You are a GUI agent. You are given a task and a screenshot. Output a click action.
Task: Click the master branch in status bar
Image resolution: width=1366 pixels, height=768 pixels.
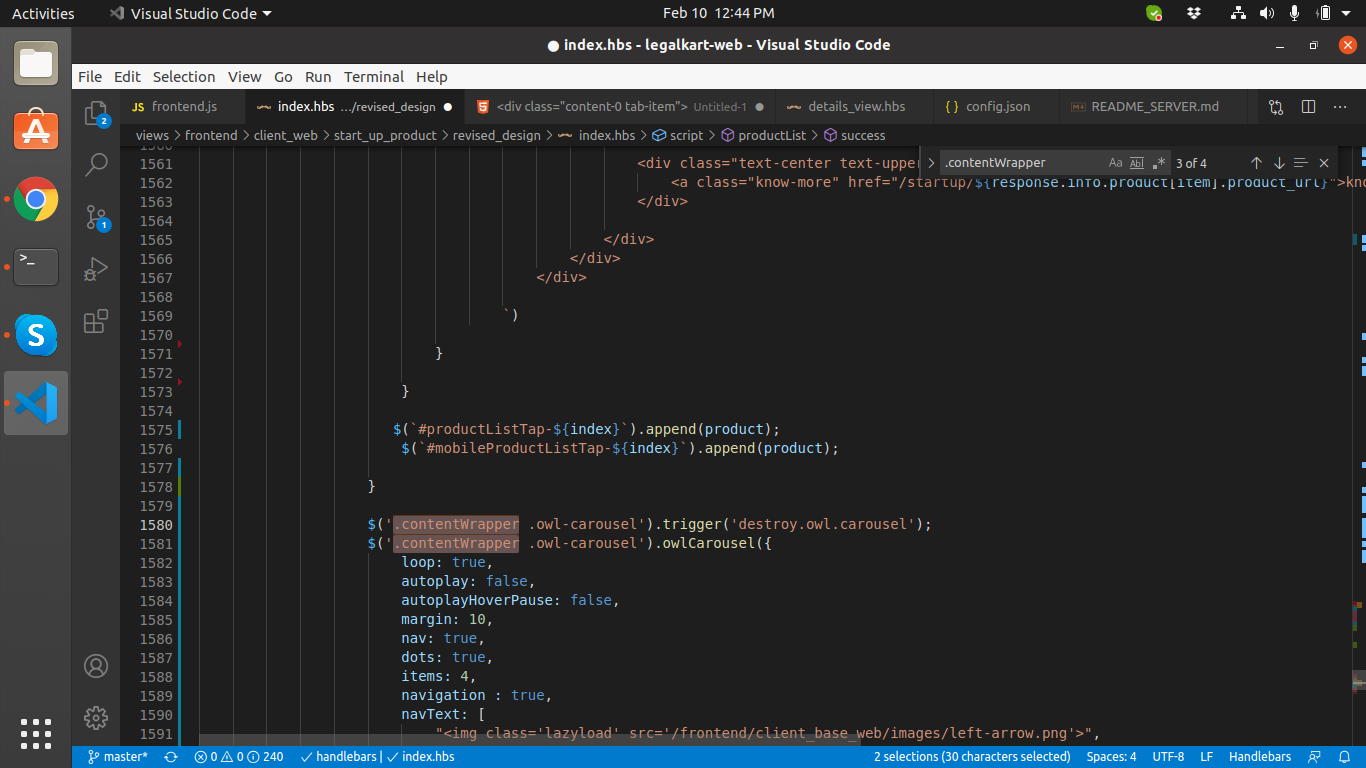pos(118,757)
